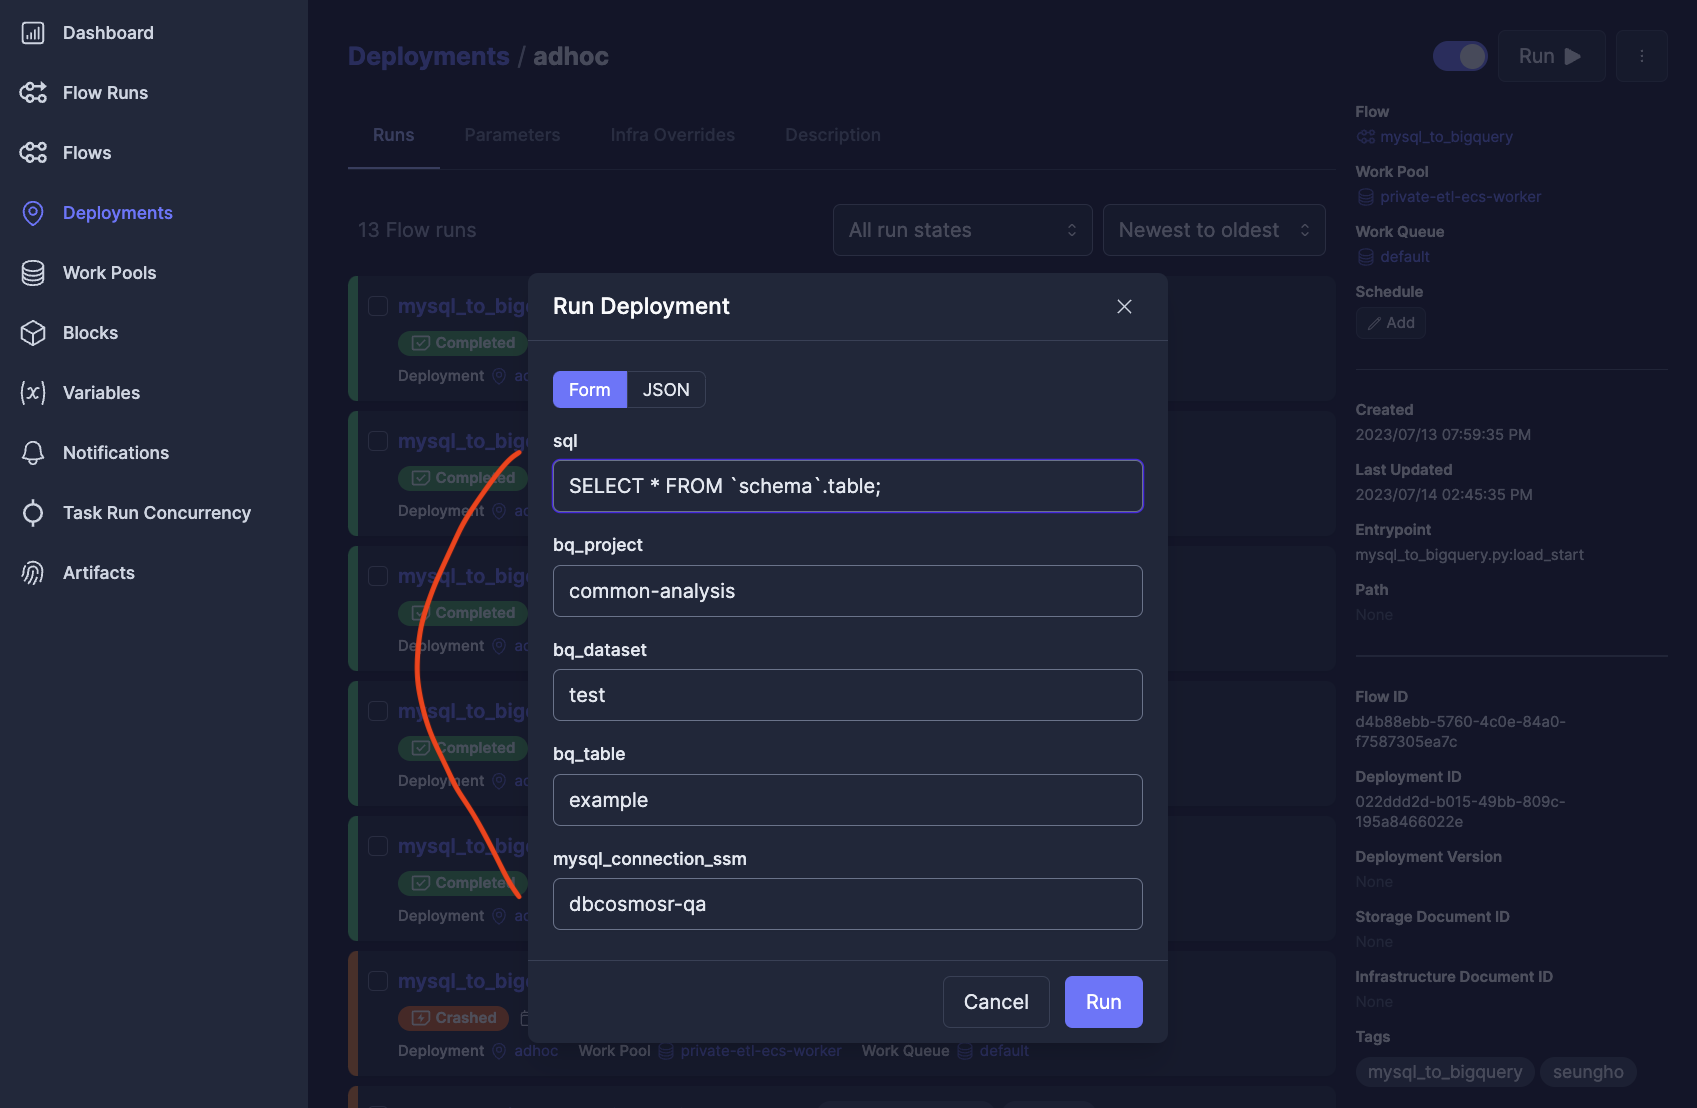Toggle the deployment enabled switch
The height and width of the screenshot is (1108, 1697).
tap(1460, 56)
